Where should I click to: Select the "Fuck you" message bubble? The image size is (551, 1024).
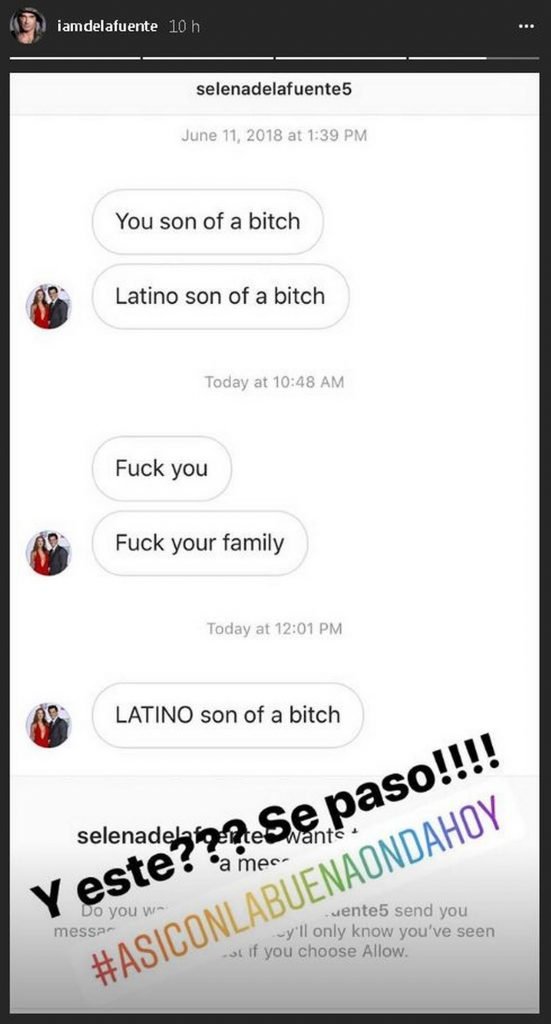coord(161,469)
